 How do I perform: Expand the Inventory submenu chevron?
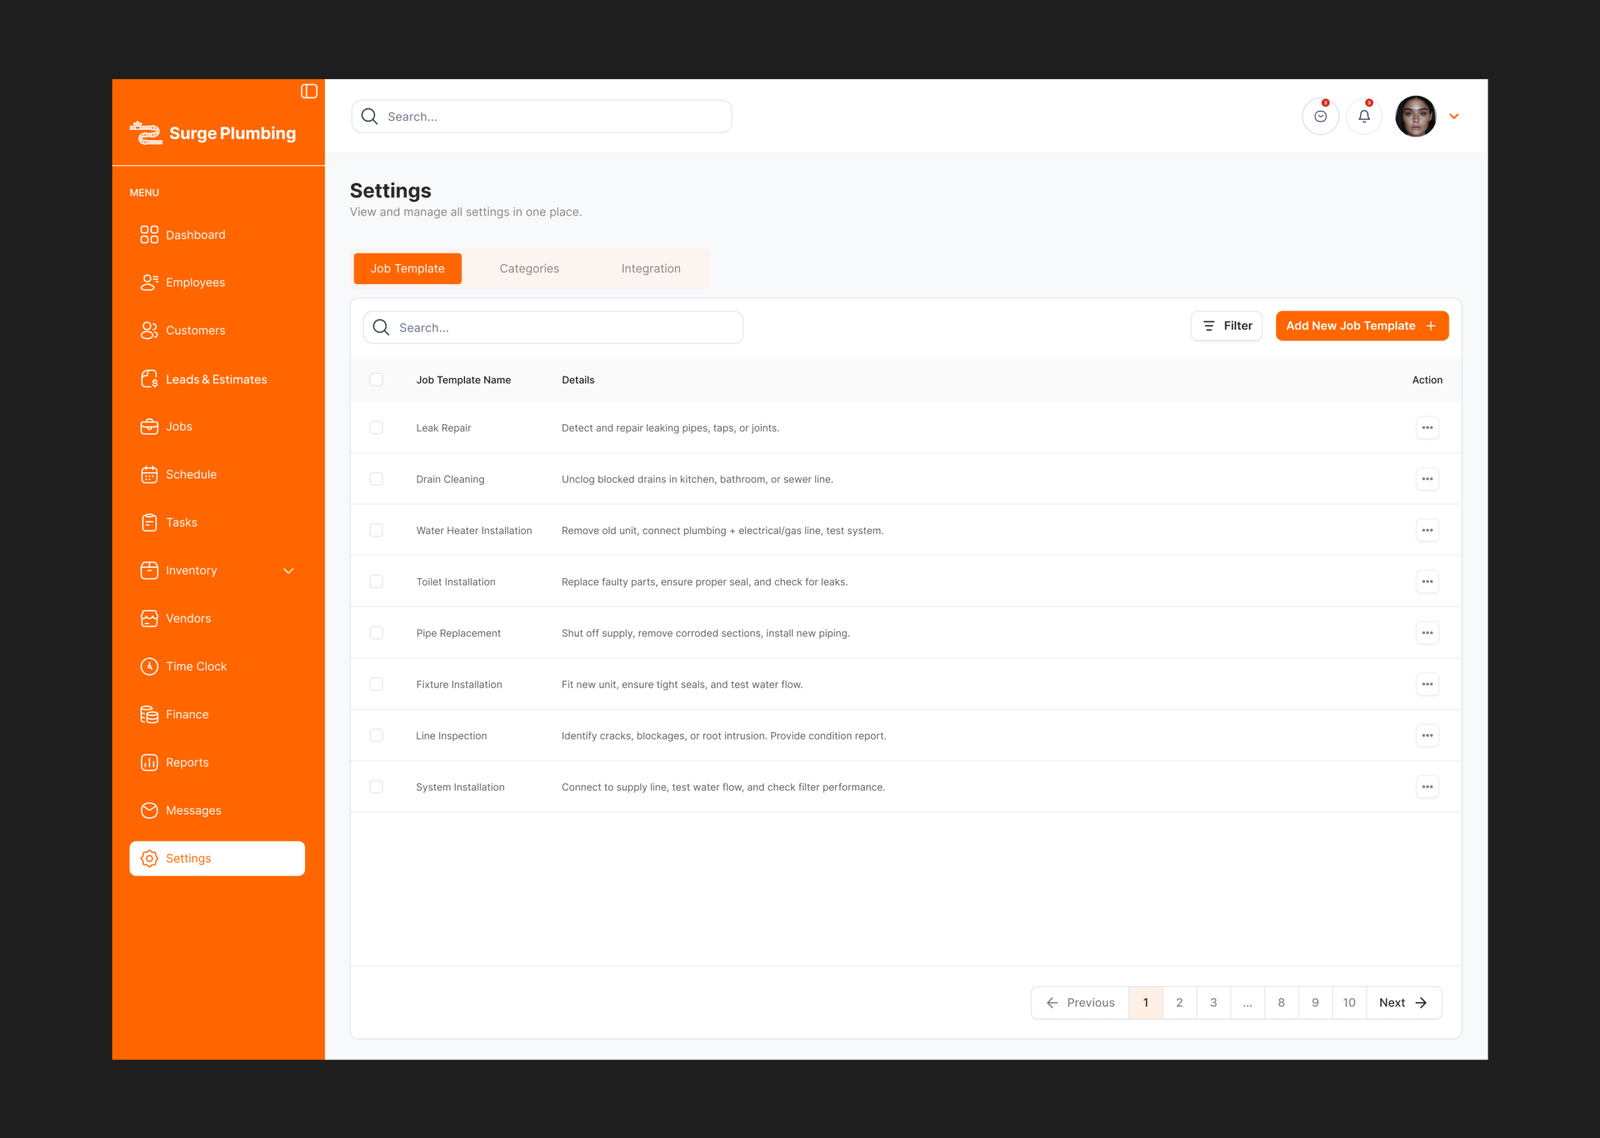click(x=289, y=571)
